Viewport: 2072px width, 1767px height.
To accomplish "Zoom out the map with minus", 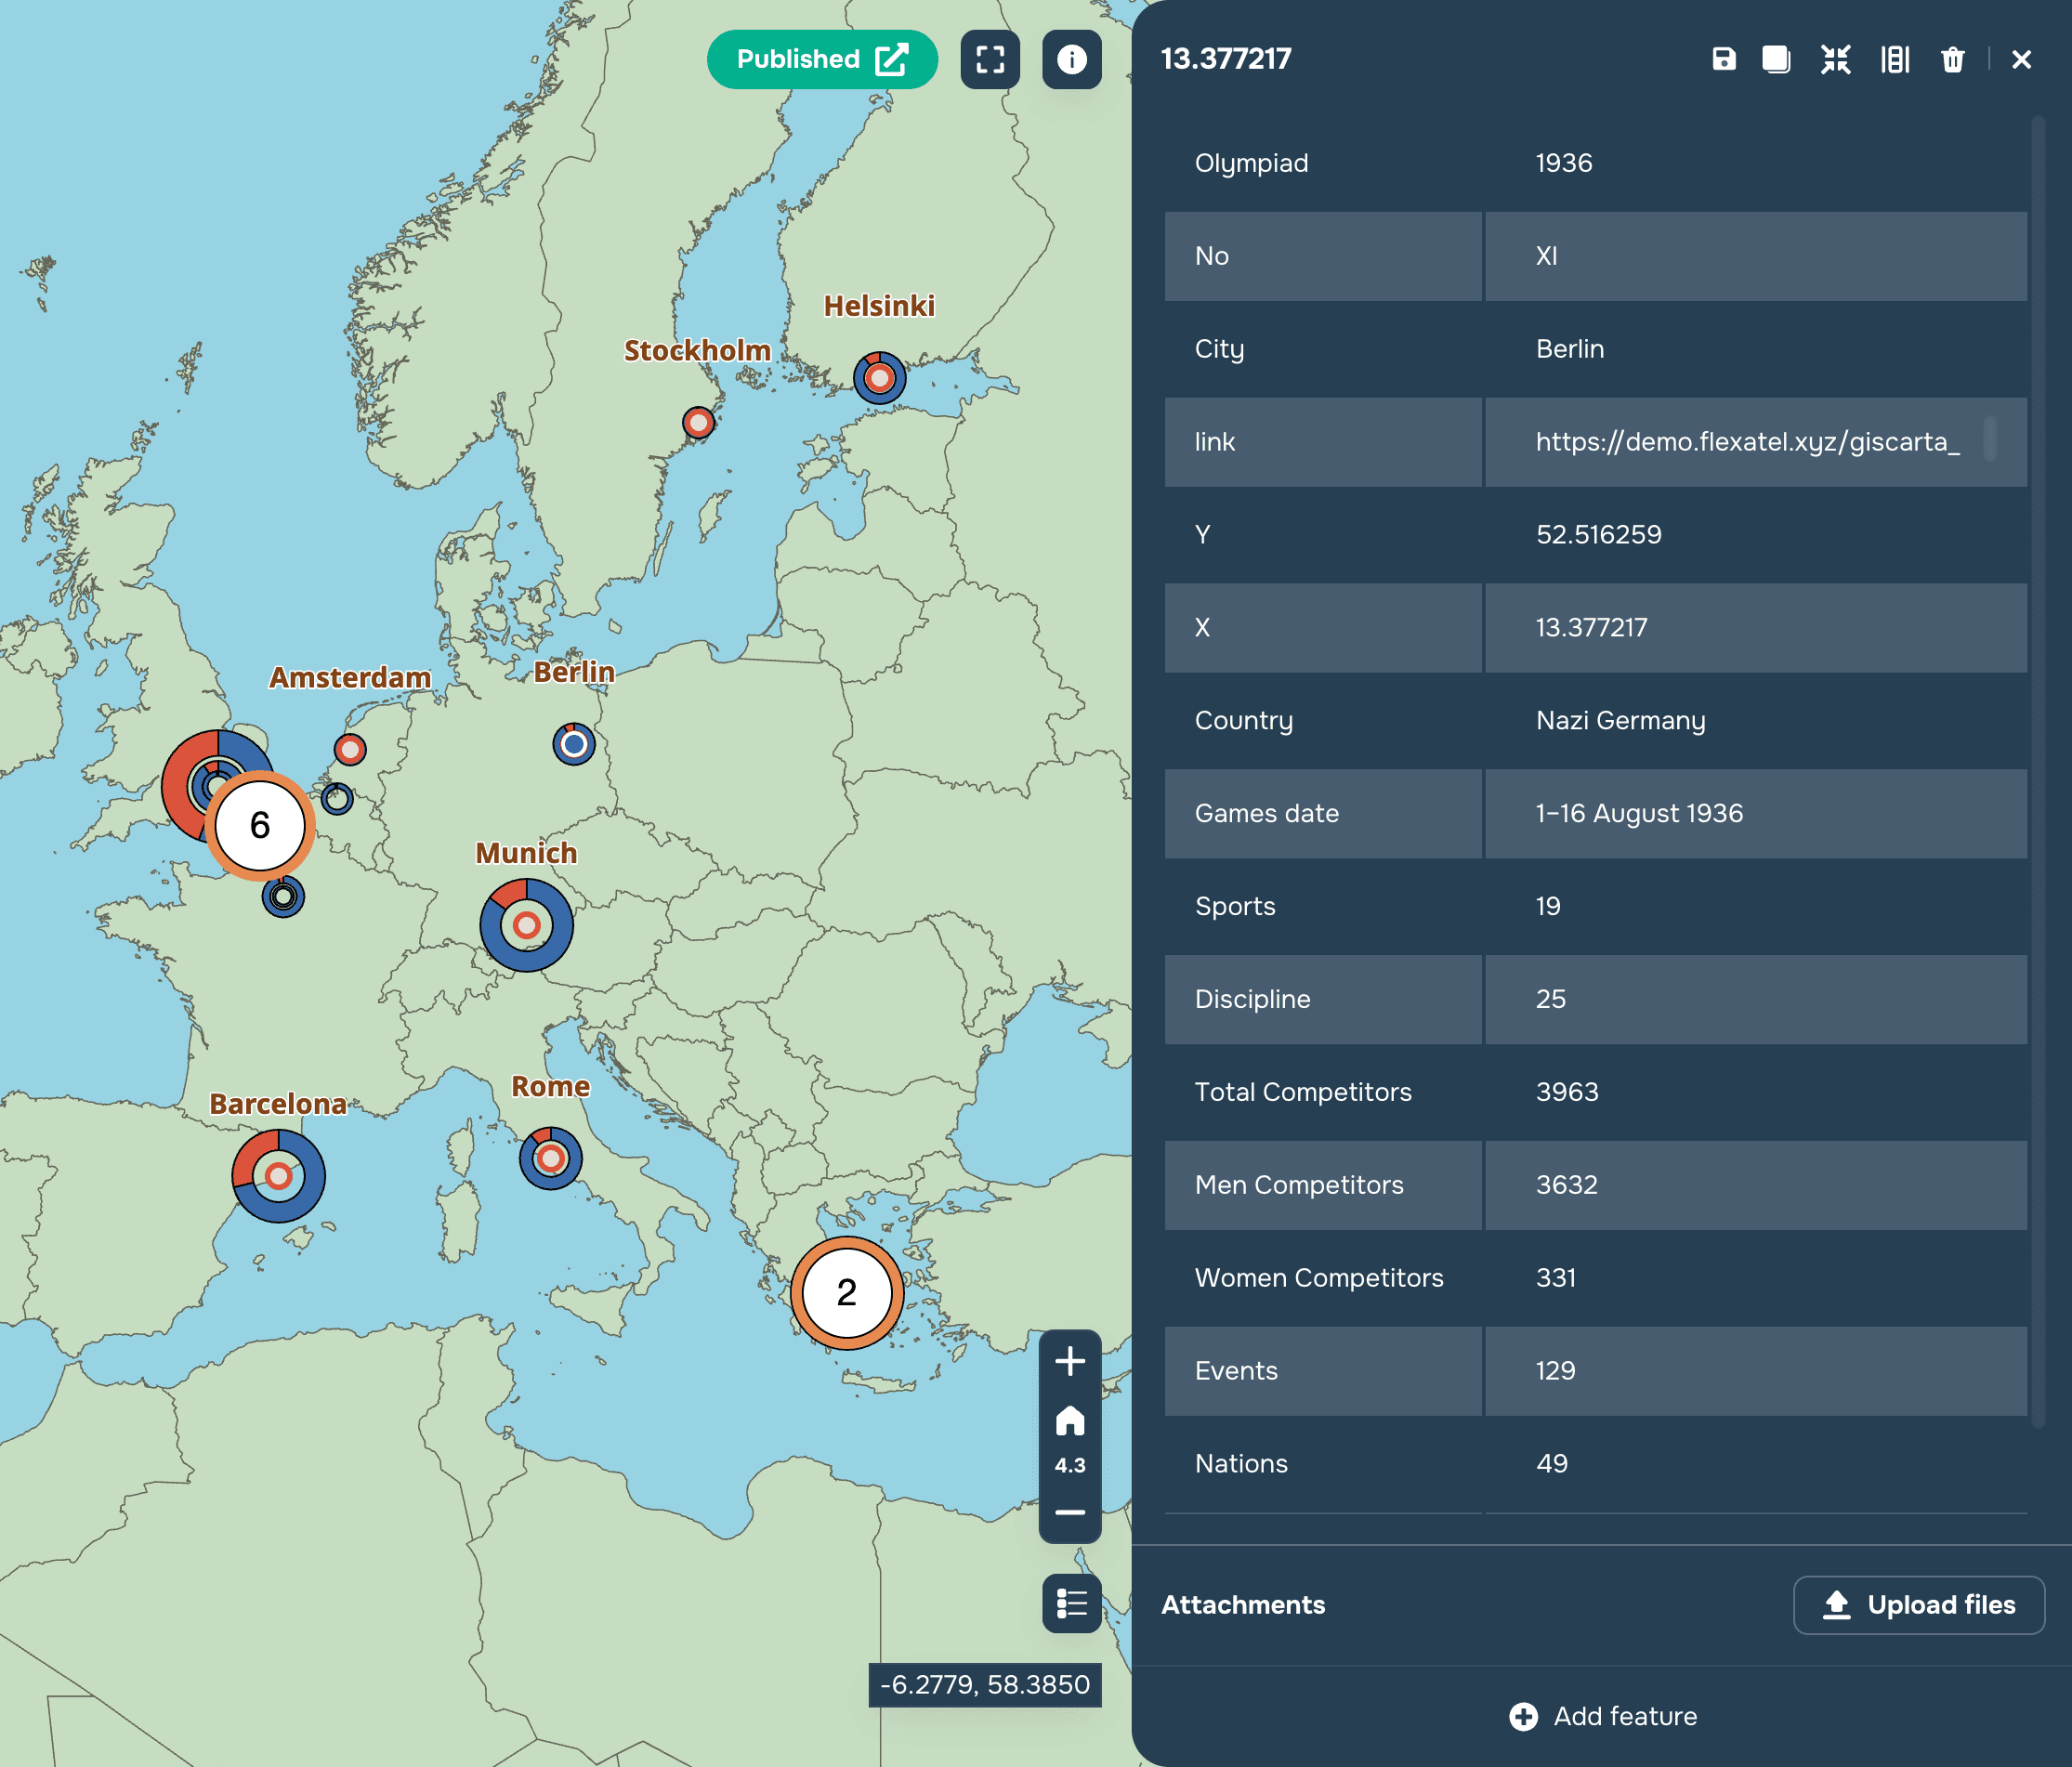I will (1070, 1512).
